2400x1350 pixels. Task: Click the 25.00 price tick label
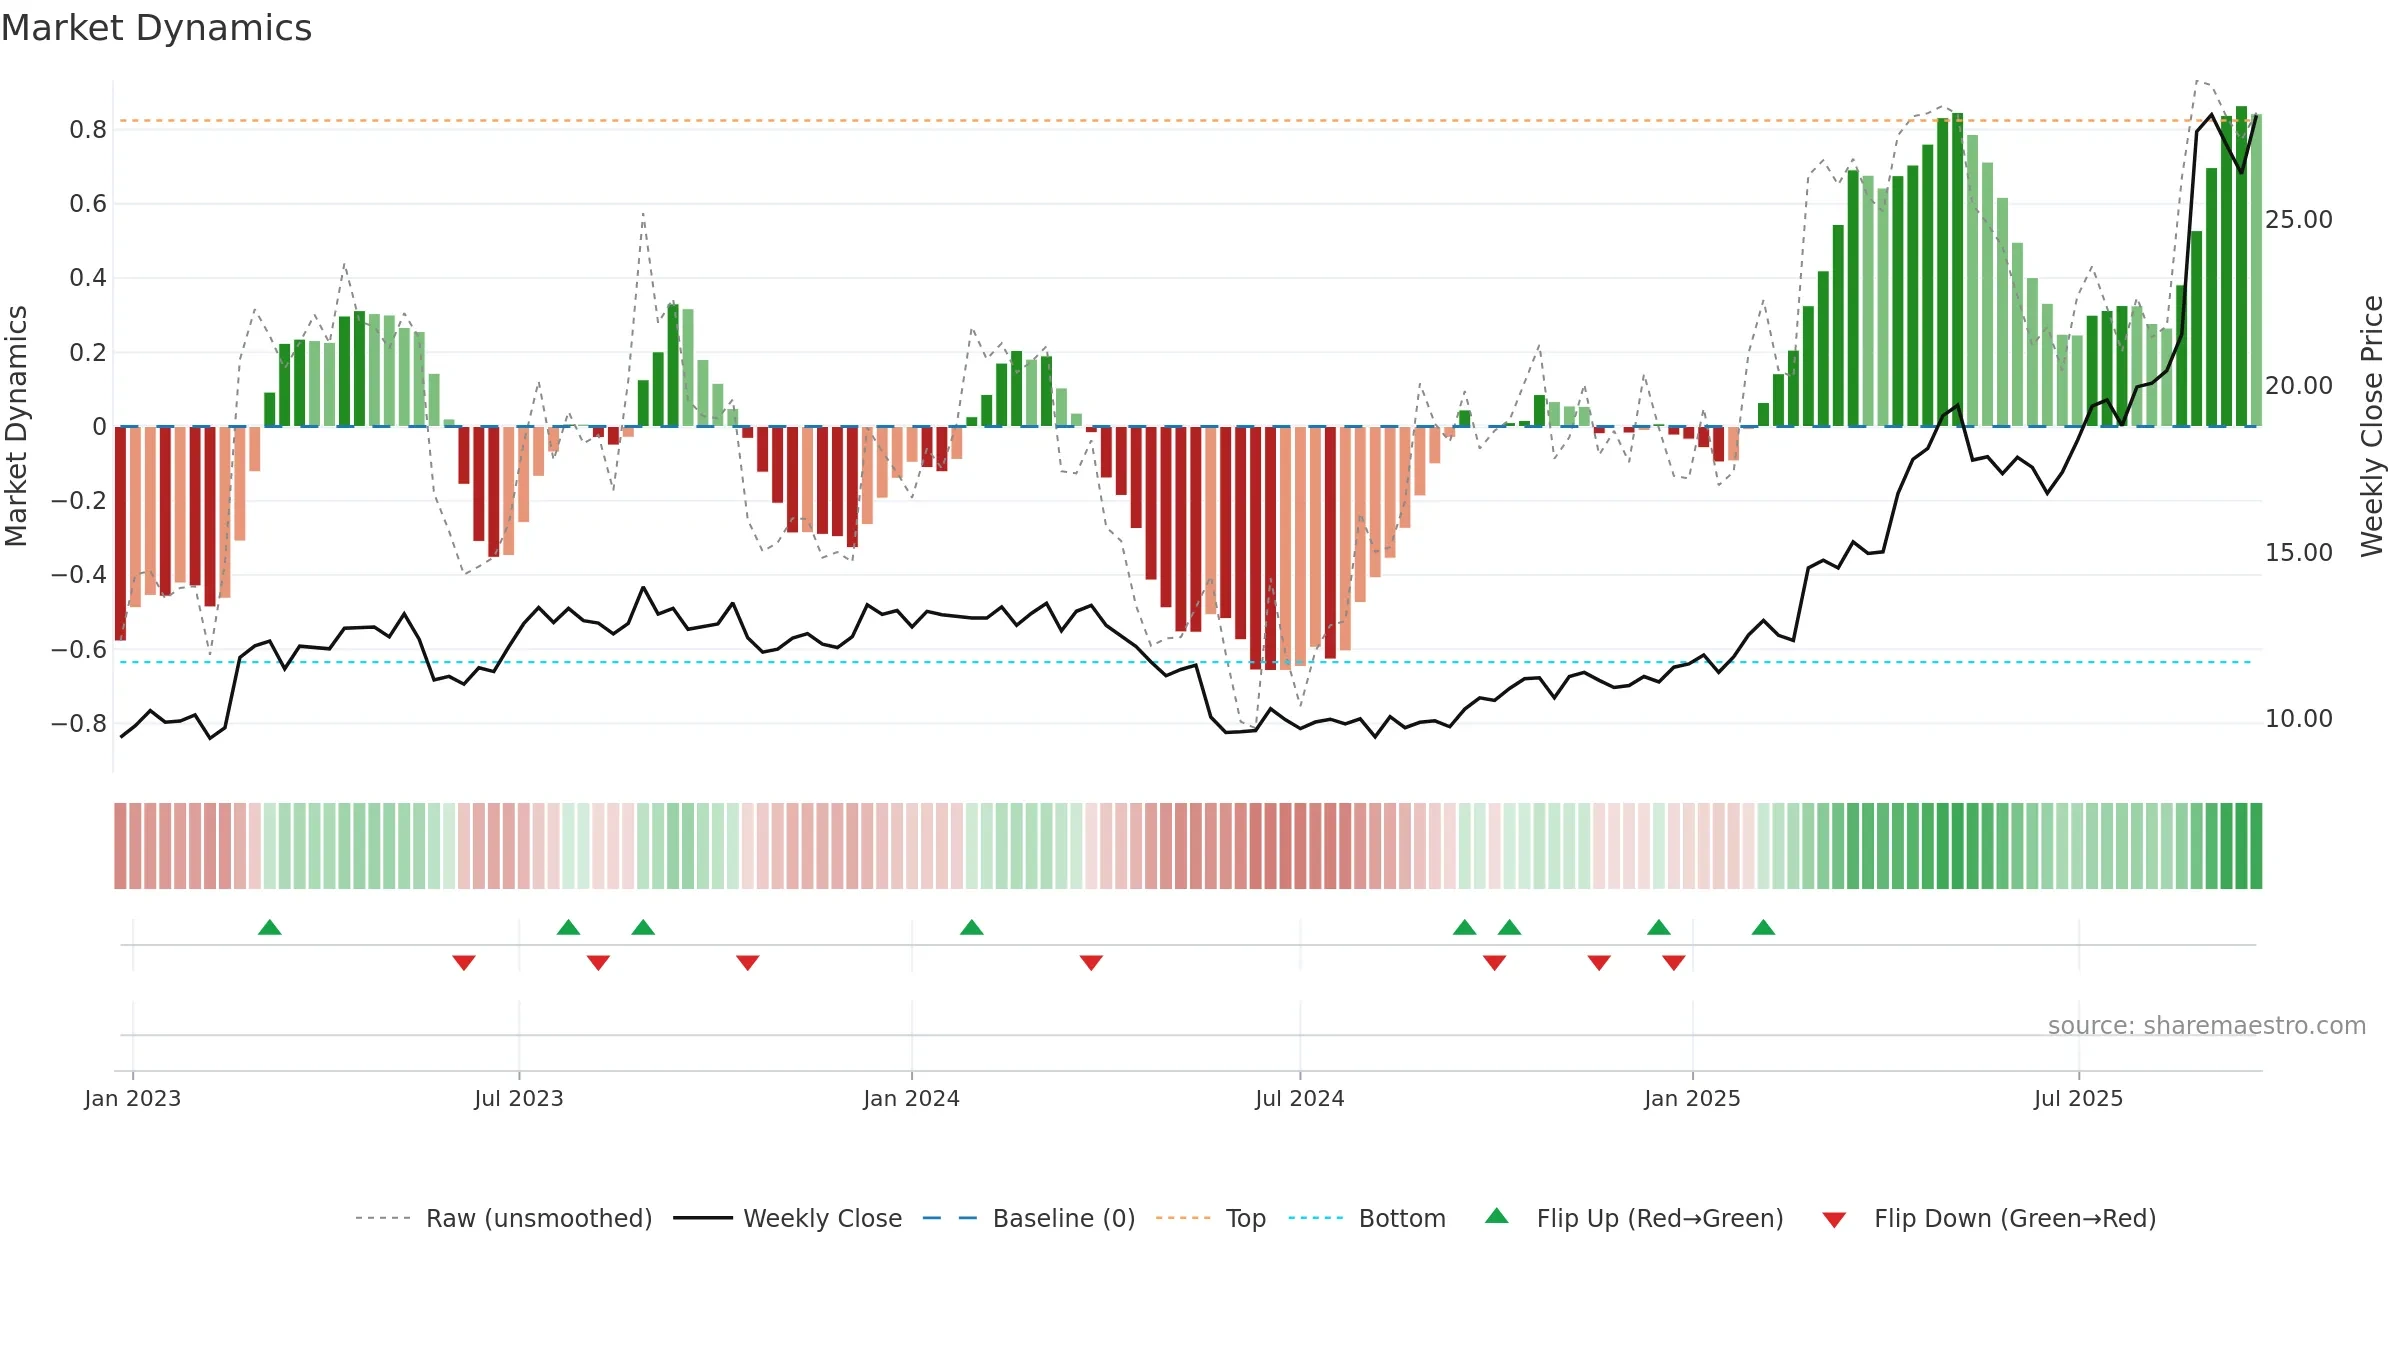(x=2299, y=219)
